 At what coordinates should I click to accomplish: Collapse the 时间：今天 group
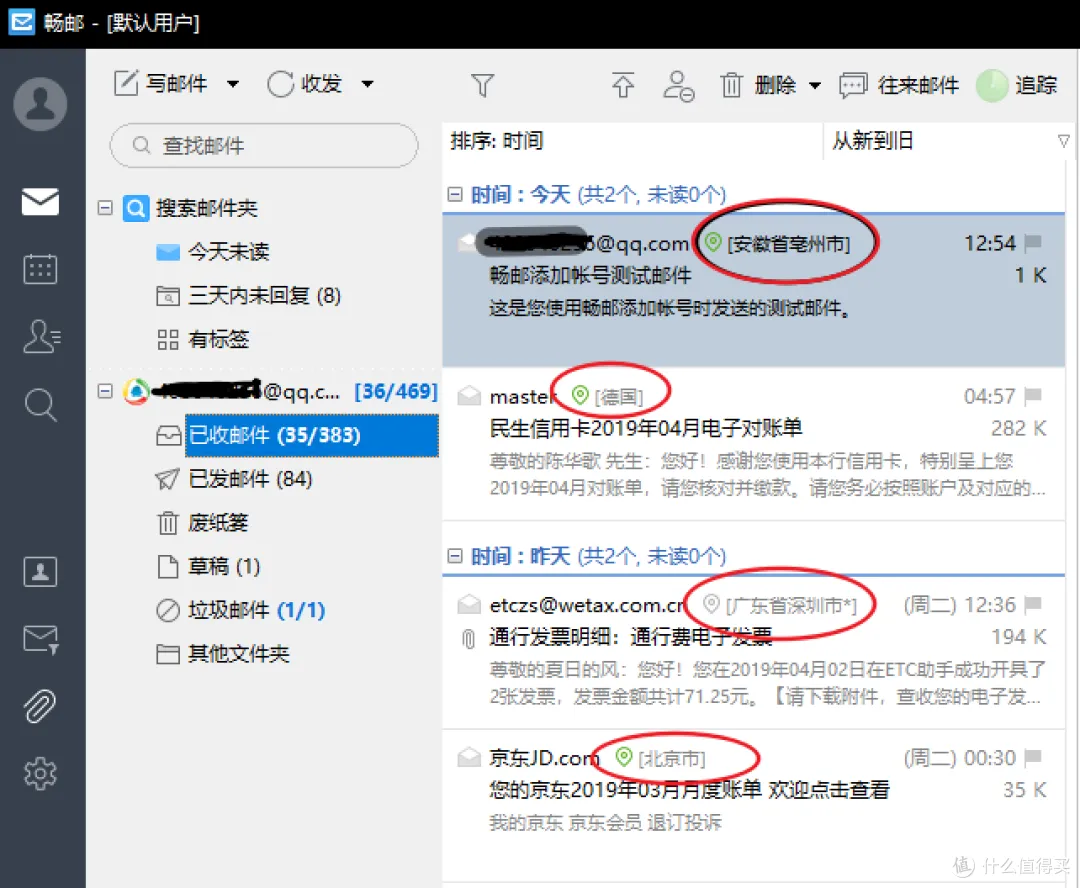click(455, 194)
